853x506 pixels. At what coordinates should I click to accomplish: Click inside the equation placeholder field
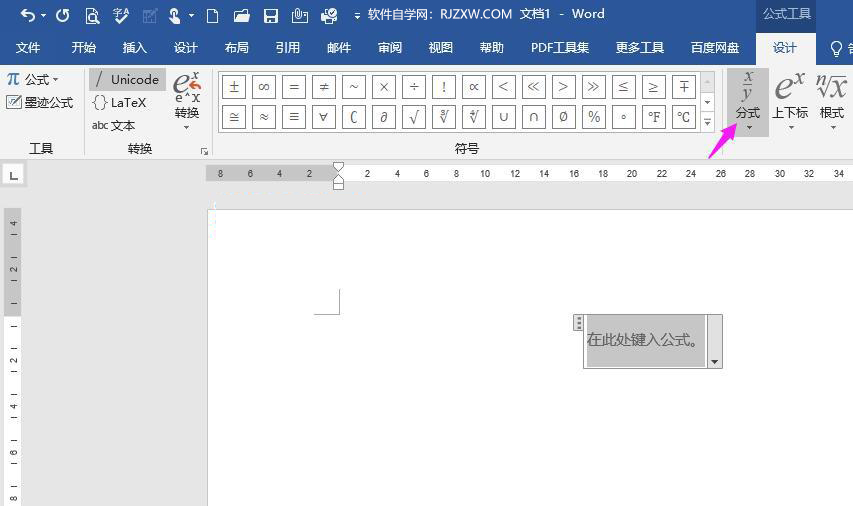point(643,340)
